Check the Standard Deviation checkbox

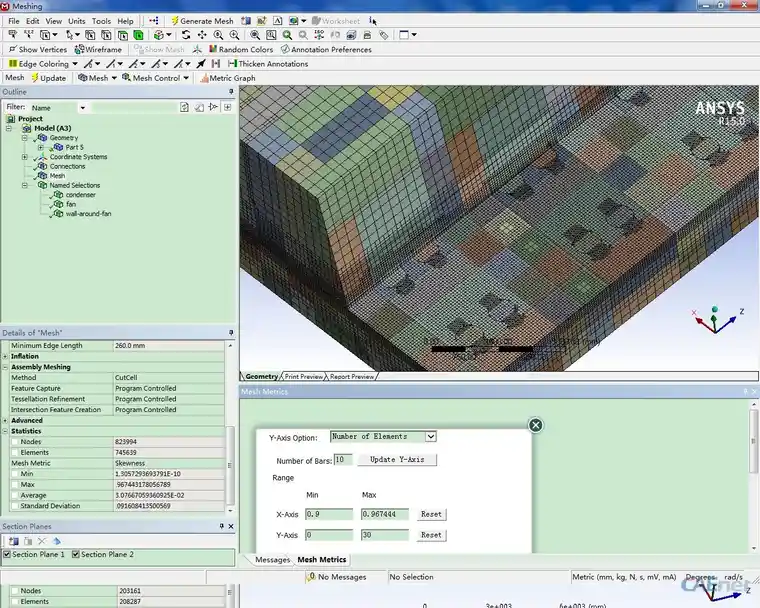coord(15,506)
